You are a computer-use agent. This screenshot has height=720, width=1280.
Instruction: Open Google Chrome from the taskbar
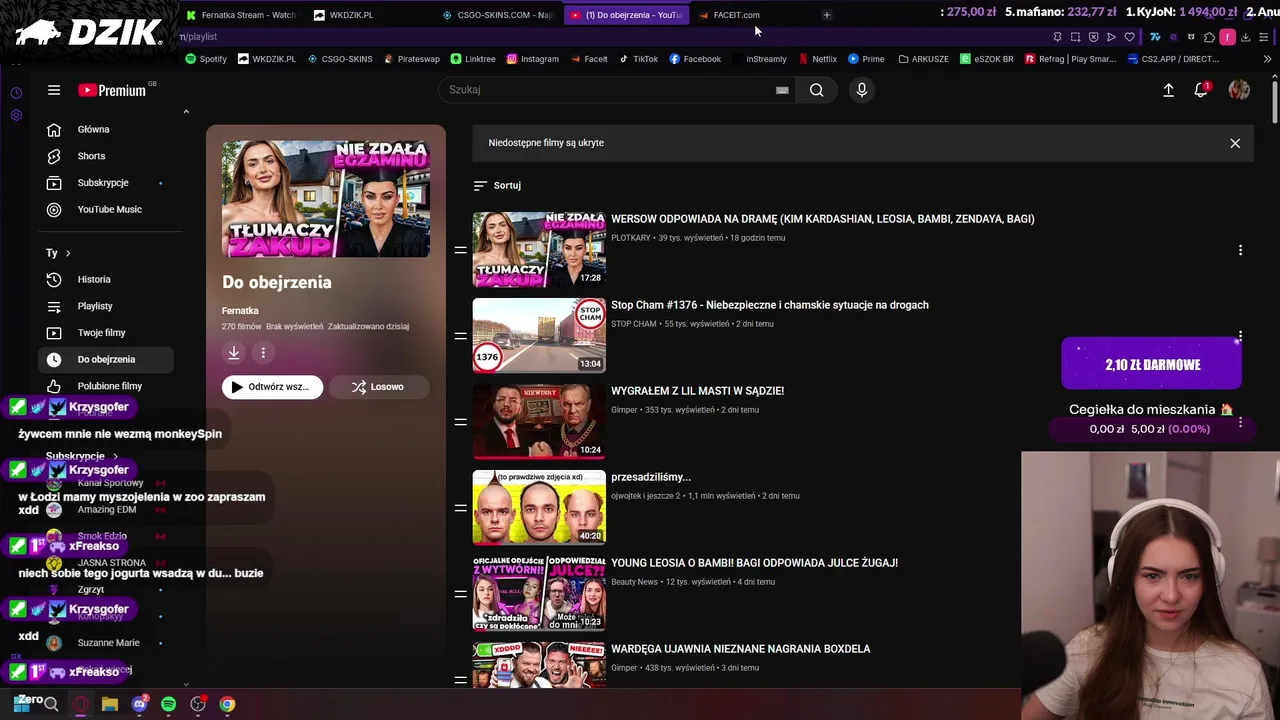pos(227,704)
